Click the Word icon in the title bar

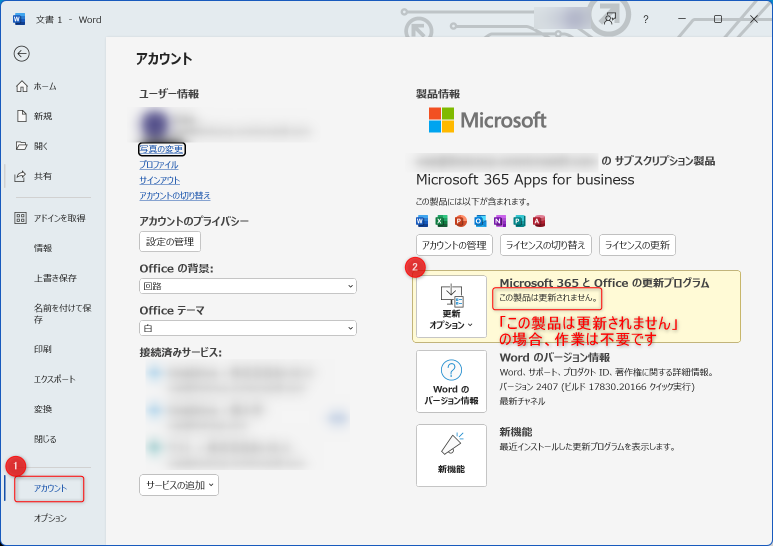tap(19, 19)
